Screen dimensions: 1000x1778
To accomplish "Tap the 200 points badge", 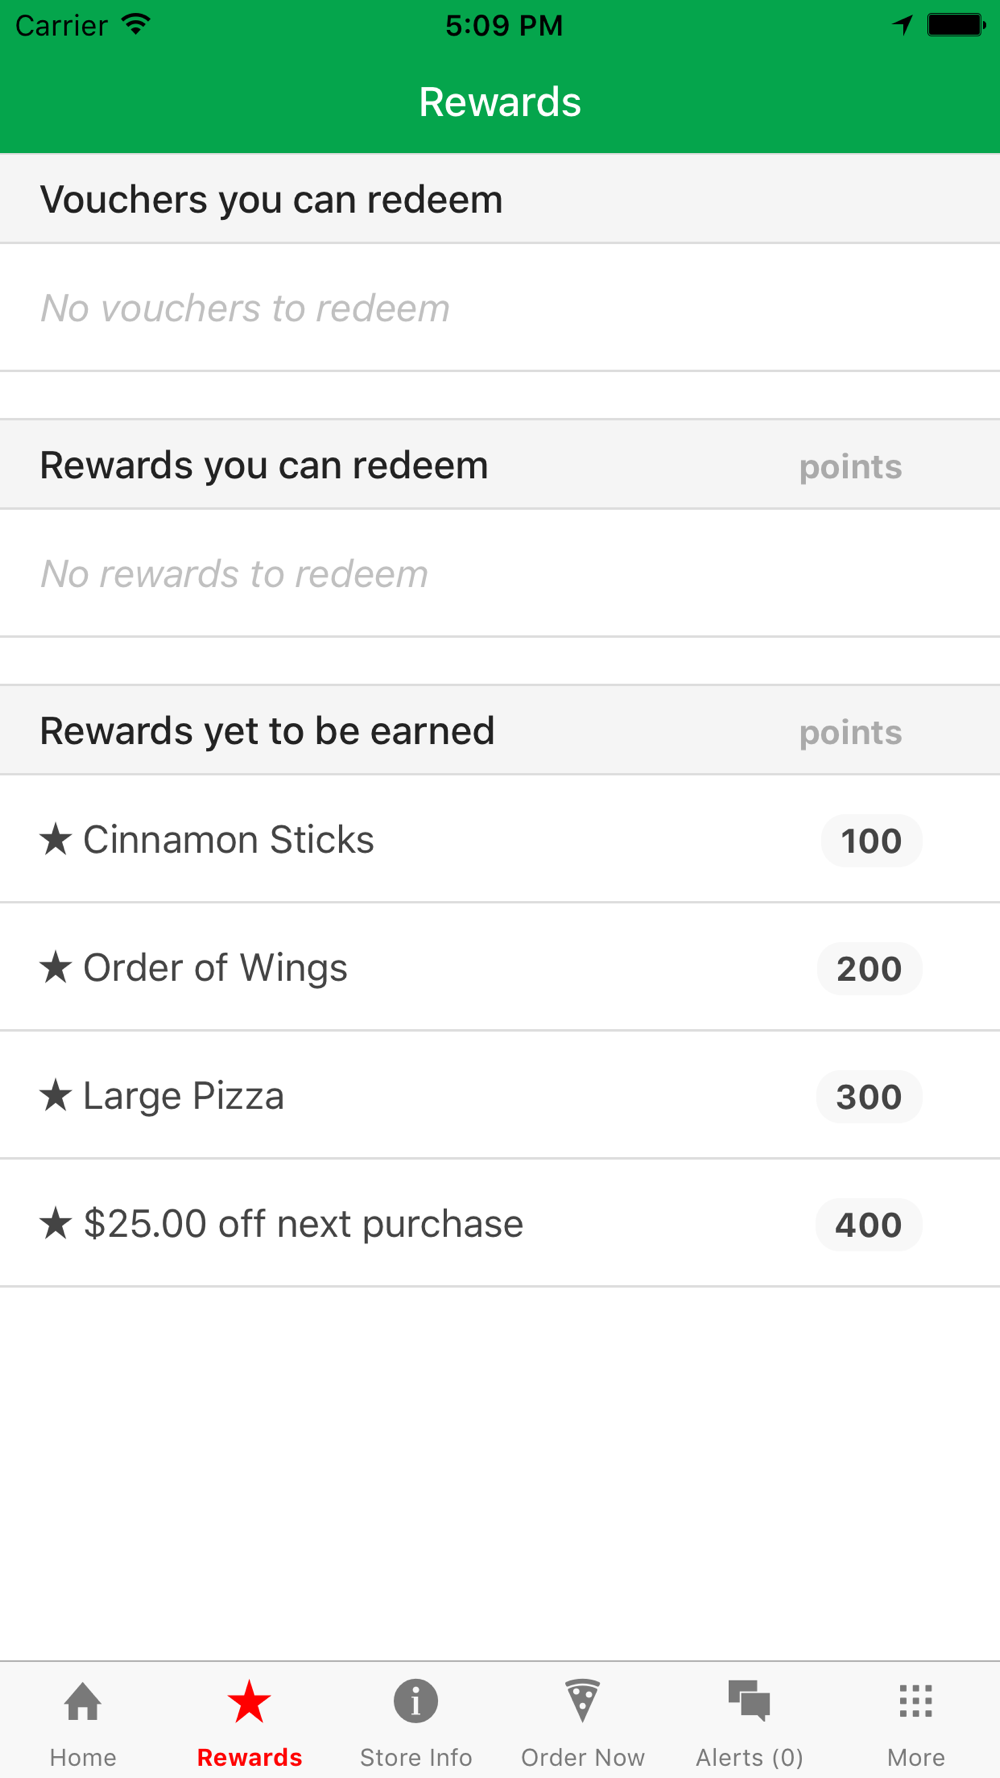I will click(869, 969).
